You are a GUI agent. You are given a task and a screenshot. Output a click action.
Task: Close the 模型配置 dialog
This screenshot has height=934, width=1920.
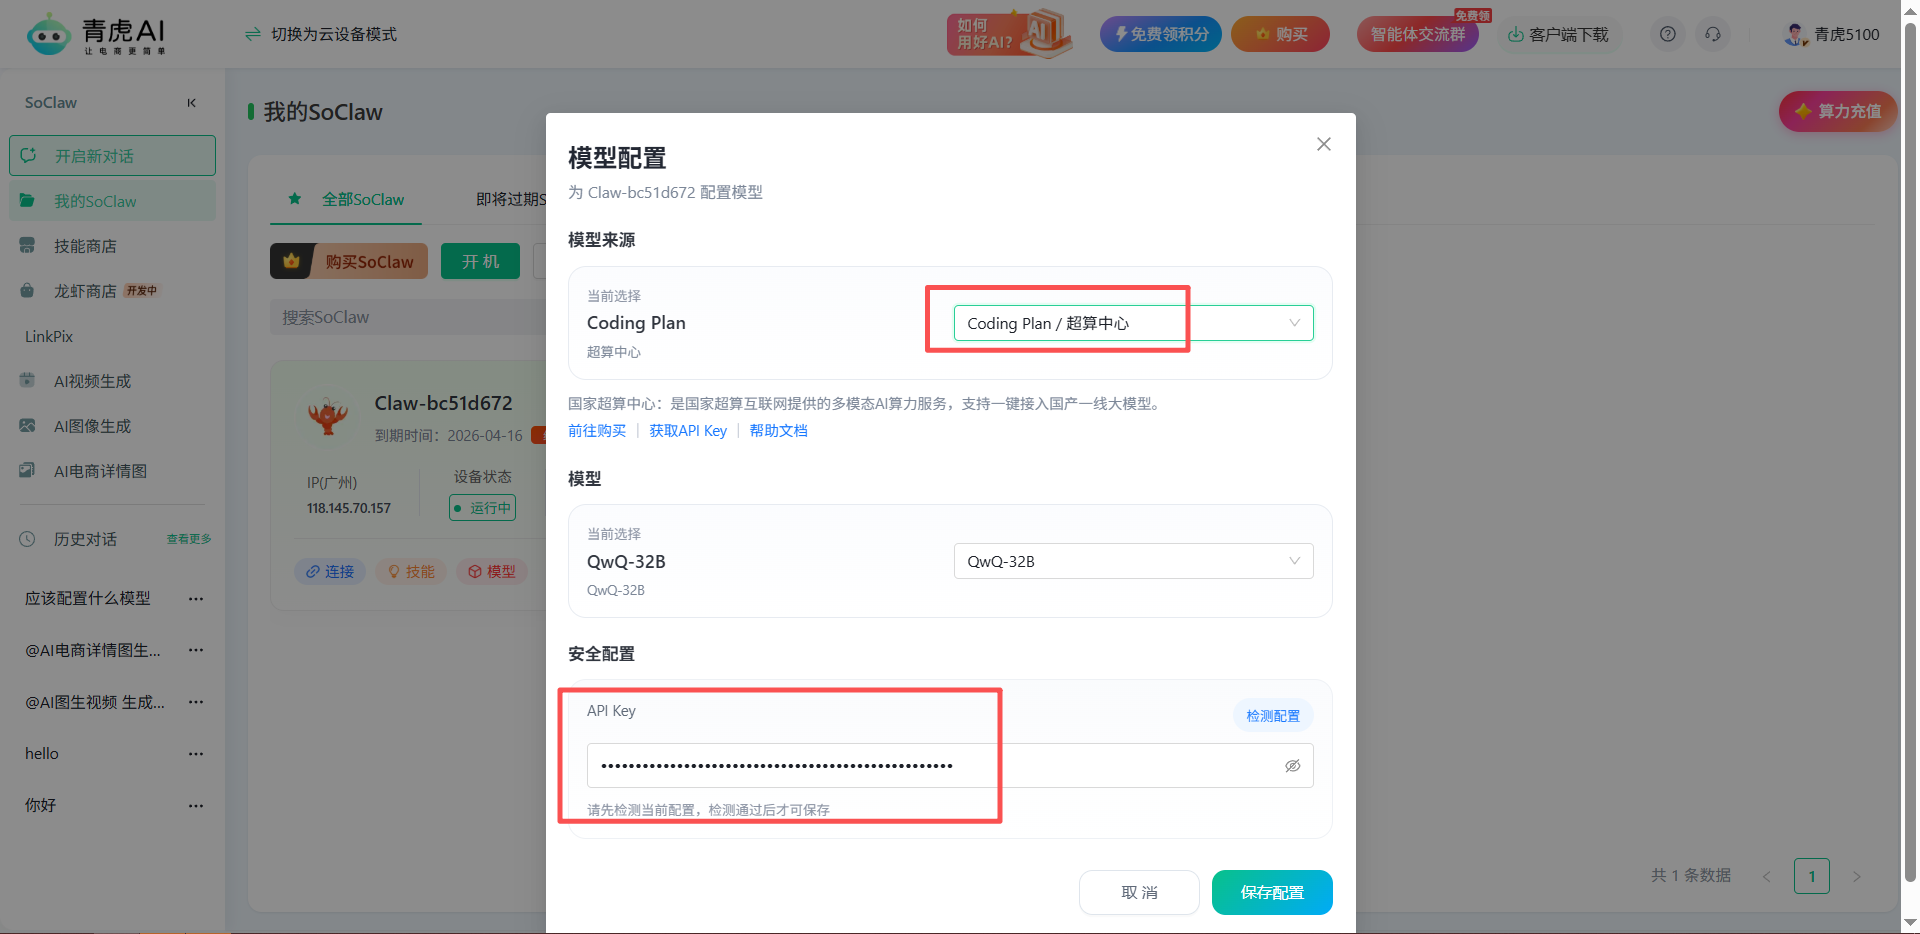(x=1323, y=144)
